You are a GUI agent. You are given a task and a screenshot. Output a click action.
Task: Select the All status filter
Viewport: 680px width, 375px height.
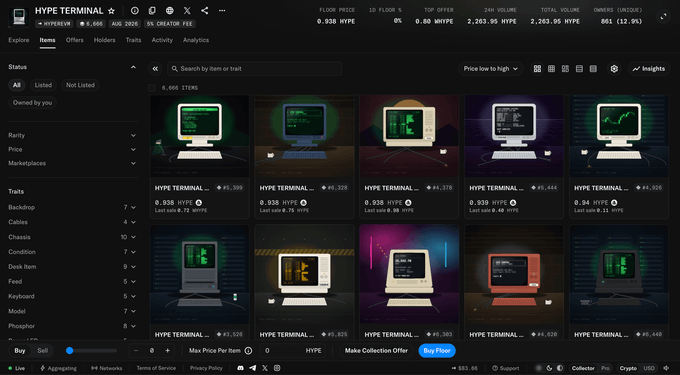(x=16, y=85)
